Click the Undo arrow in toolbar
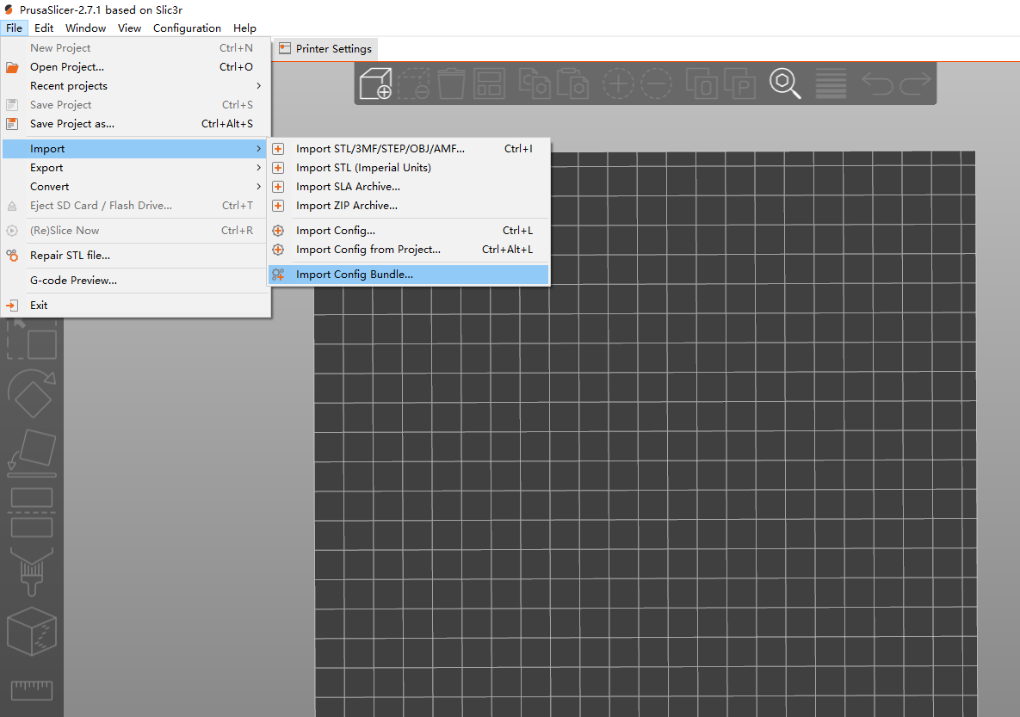This screenshot has width=1020, height=717. pos(878,84)
